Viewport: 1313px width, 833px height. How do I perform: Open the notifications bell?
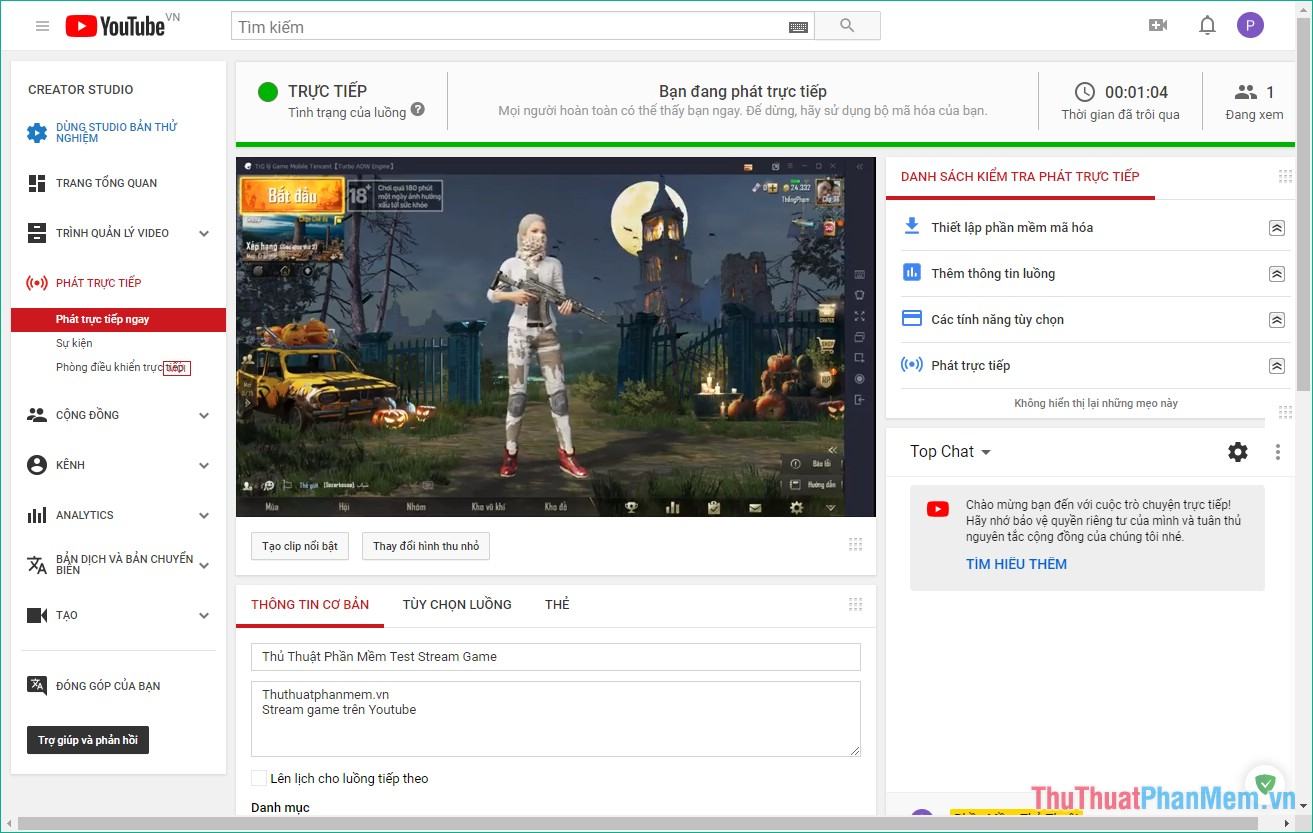coord(1207,25)
